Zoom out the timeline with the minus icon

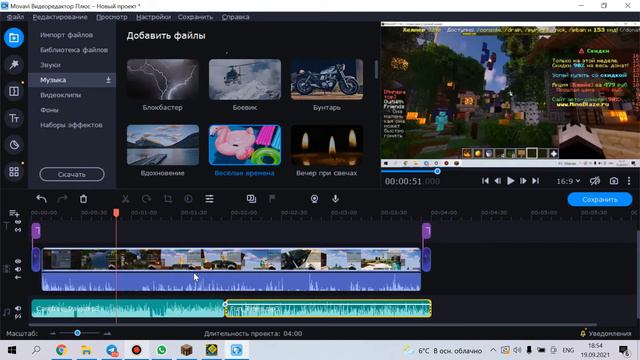(x=53, y=333)
